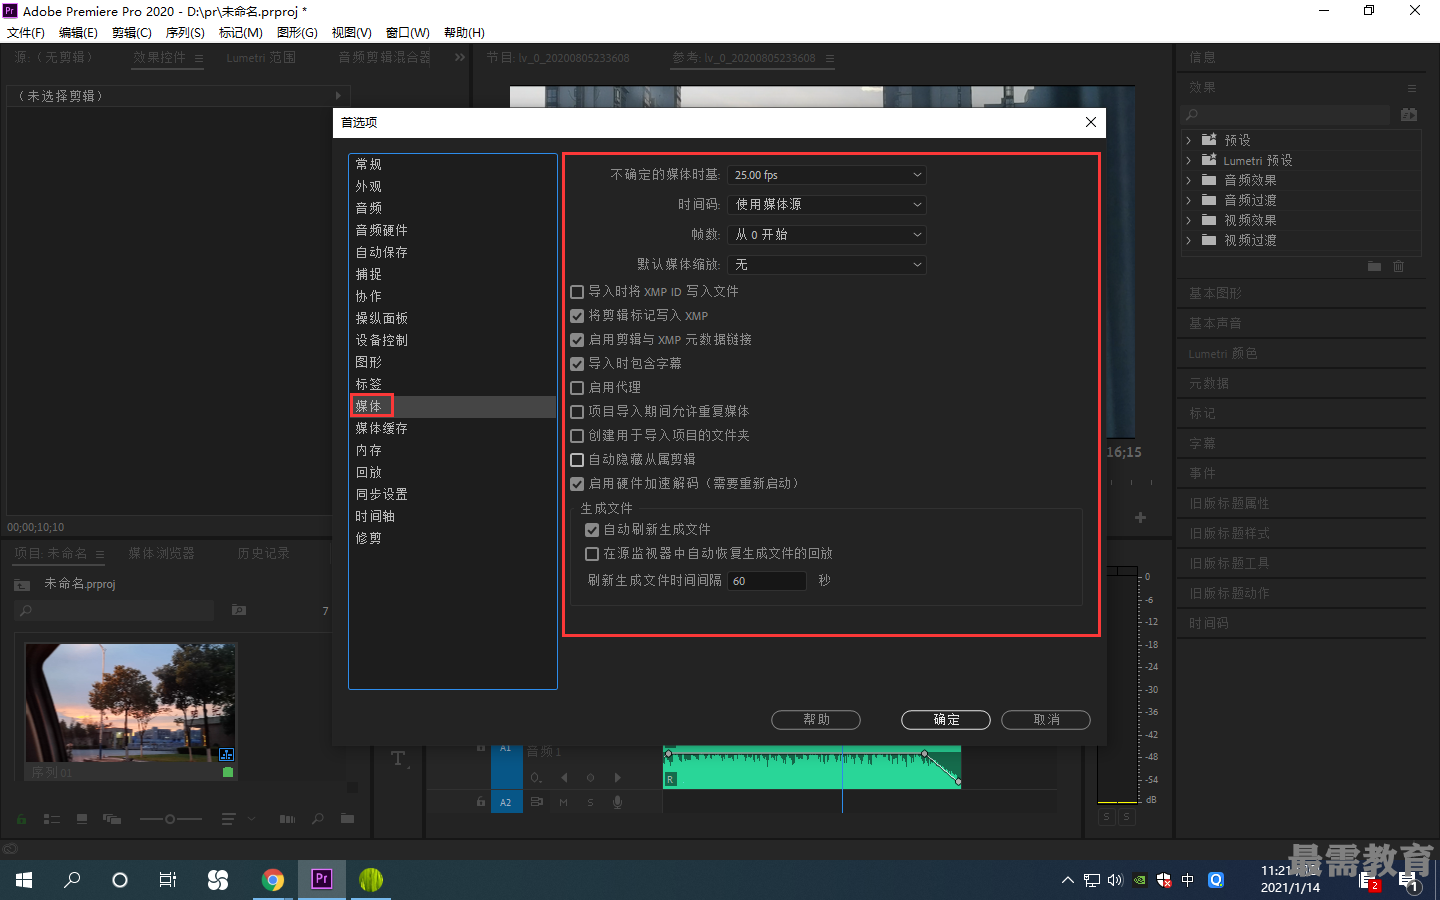
Task: Click project panel thumbnail zoom slider
Action: pyautogui.click(x=170, y=819)
